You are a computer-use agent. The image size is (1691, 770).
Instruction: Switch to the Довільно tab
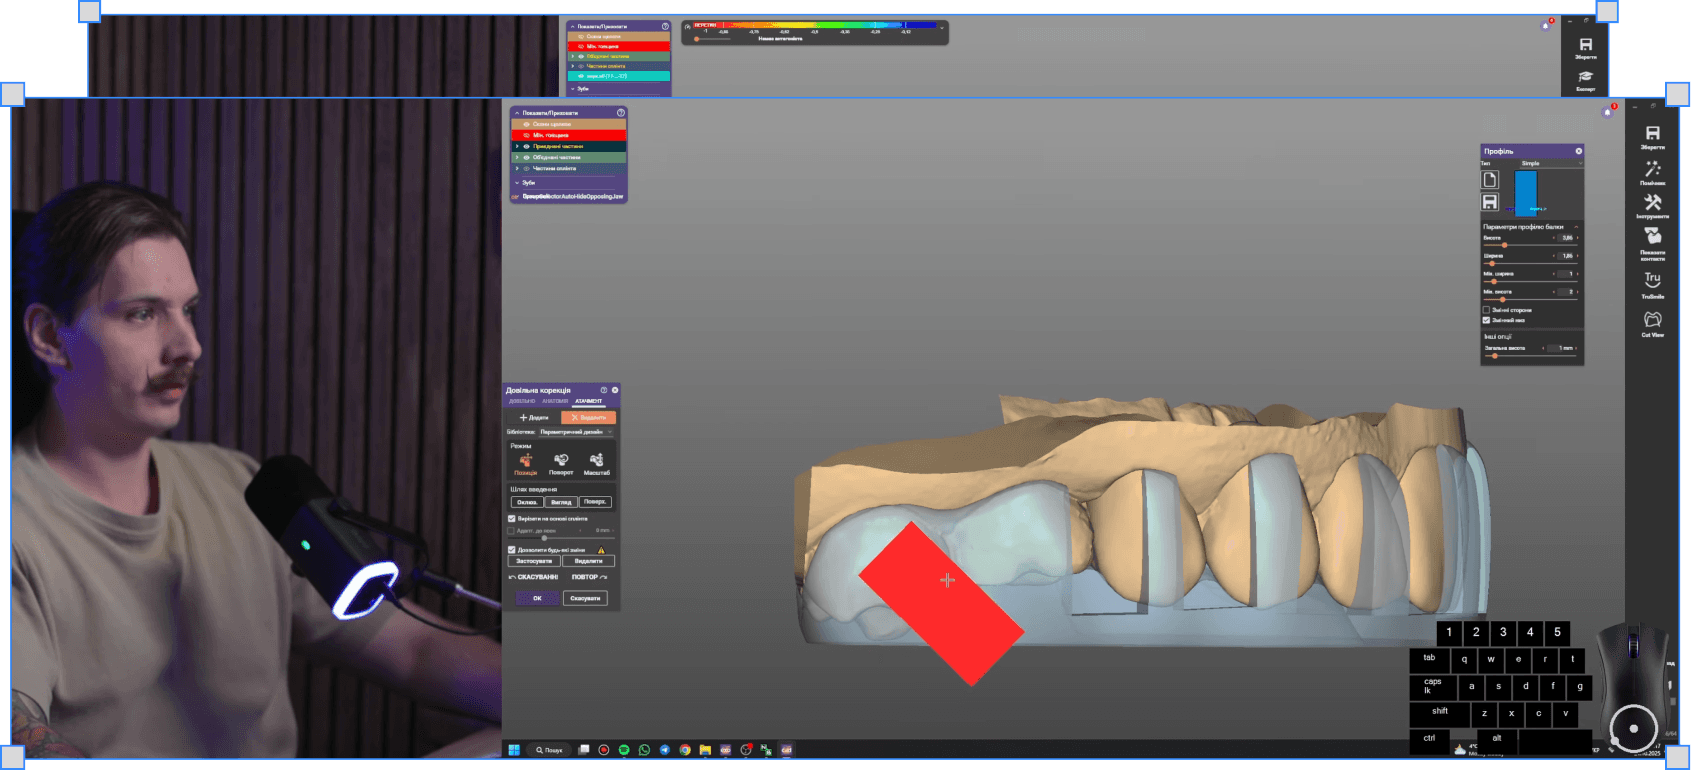point(522,401)
